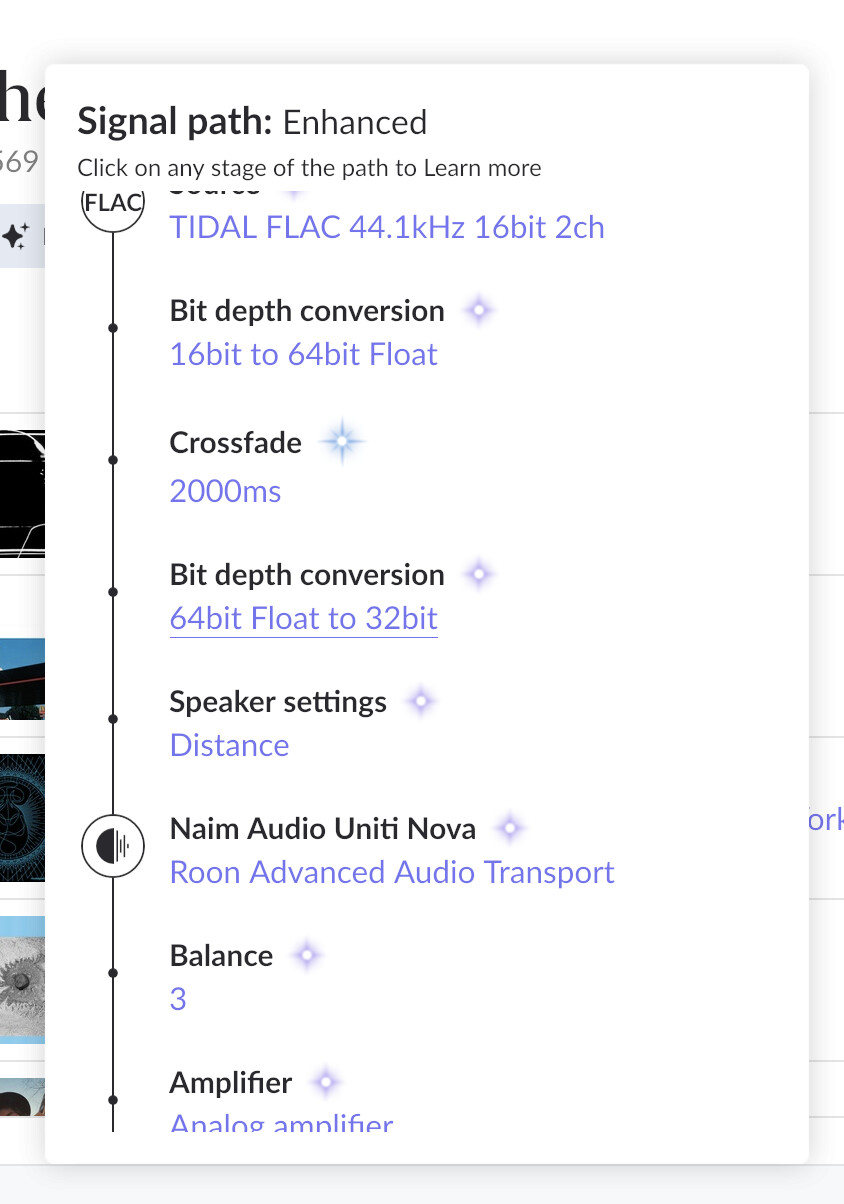Click star icon next to Balance
844x1204 pixels.
pyautogui.click(x=307, y=956)
